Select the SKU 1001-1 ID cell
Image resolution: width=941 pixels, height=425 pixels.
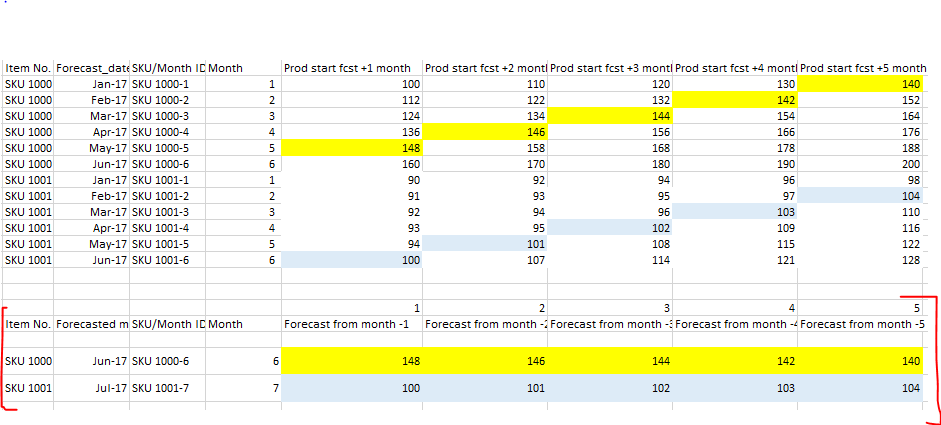(x=167, y=180)
